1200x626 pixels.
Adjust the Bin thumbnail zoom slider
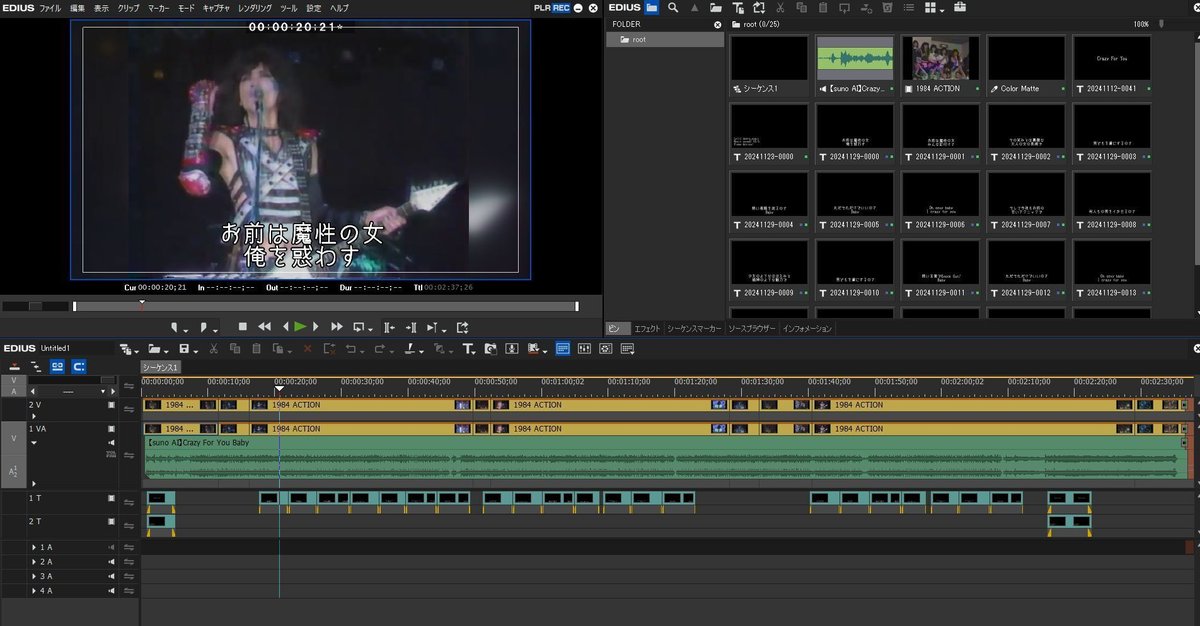[1161, 24]
